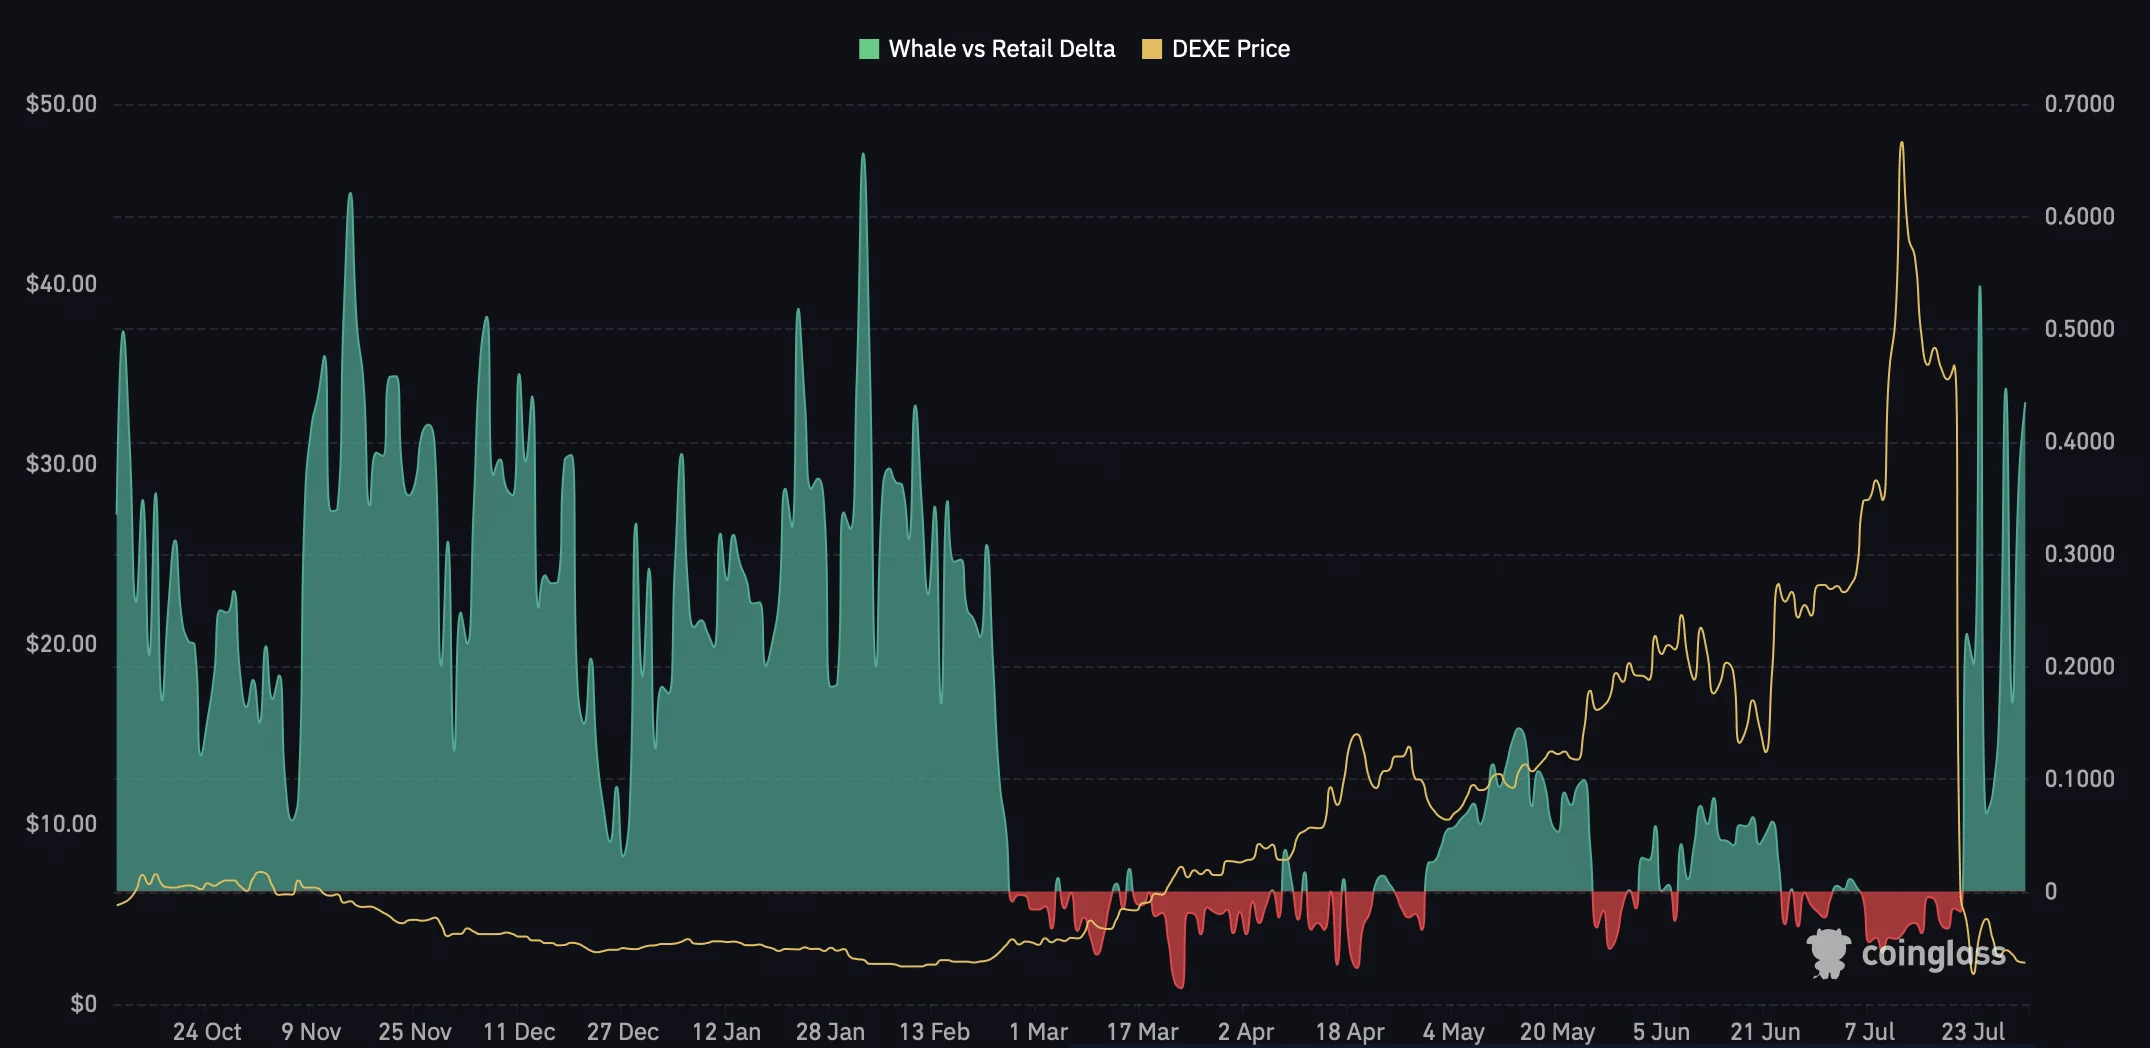2150x1048 pixels.
Task: Select the 5 Jun date label
Action: pos(1661,1031)
